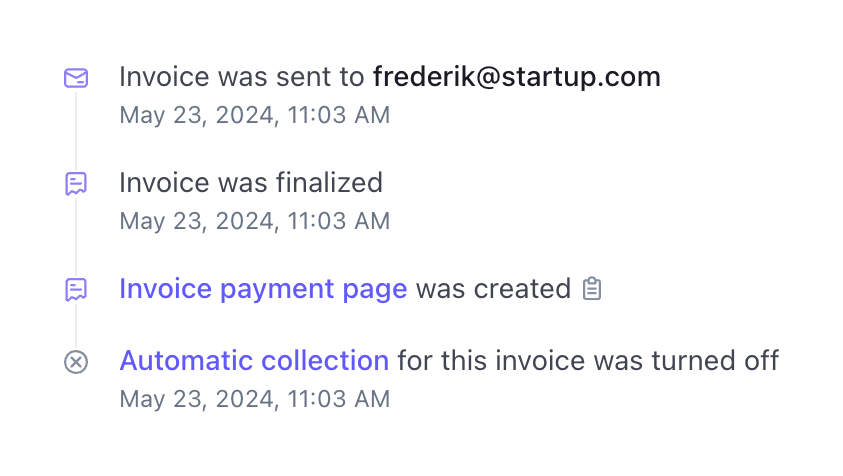Copy the invoice payment page link via clipboard icon
843x476 pixels.
pyautogui.click(x=592, y=289)
